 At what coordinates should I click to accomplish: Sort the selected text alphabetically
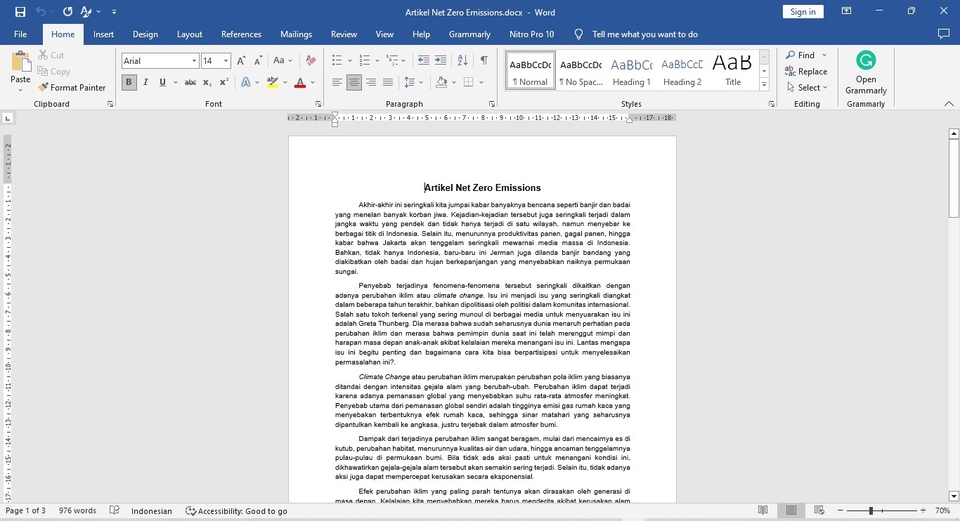(x=462, y=60)
